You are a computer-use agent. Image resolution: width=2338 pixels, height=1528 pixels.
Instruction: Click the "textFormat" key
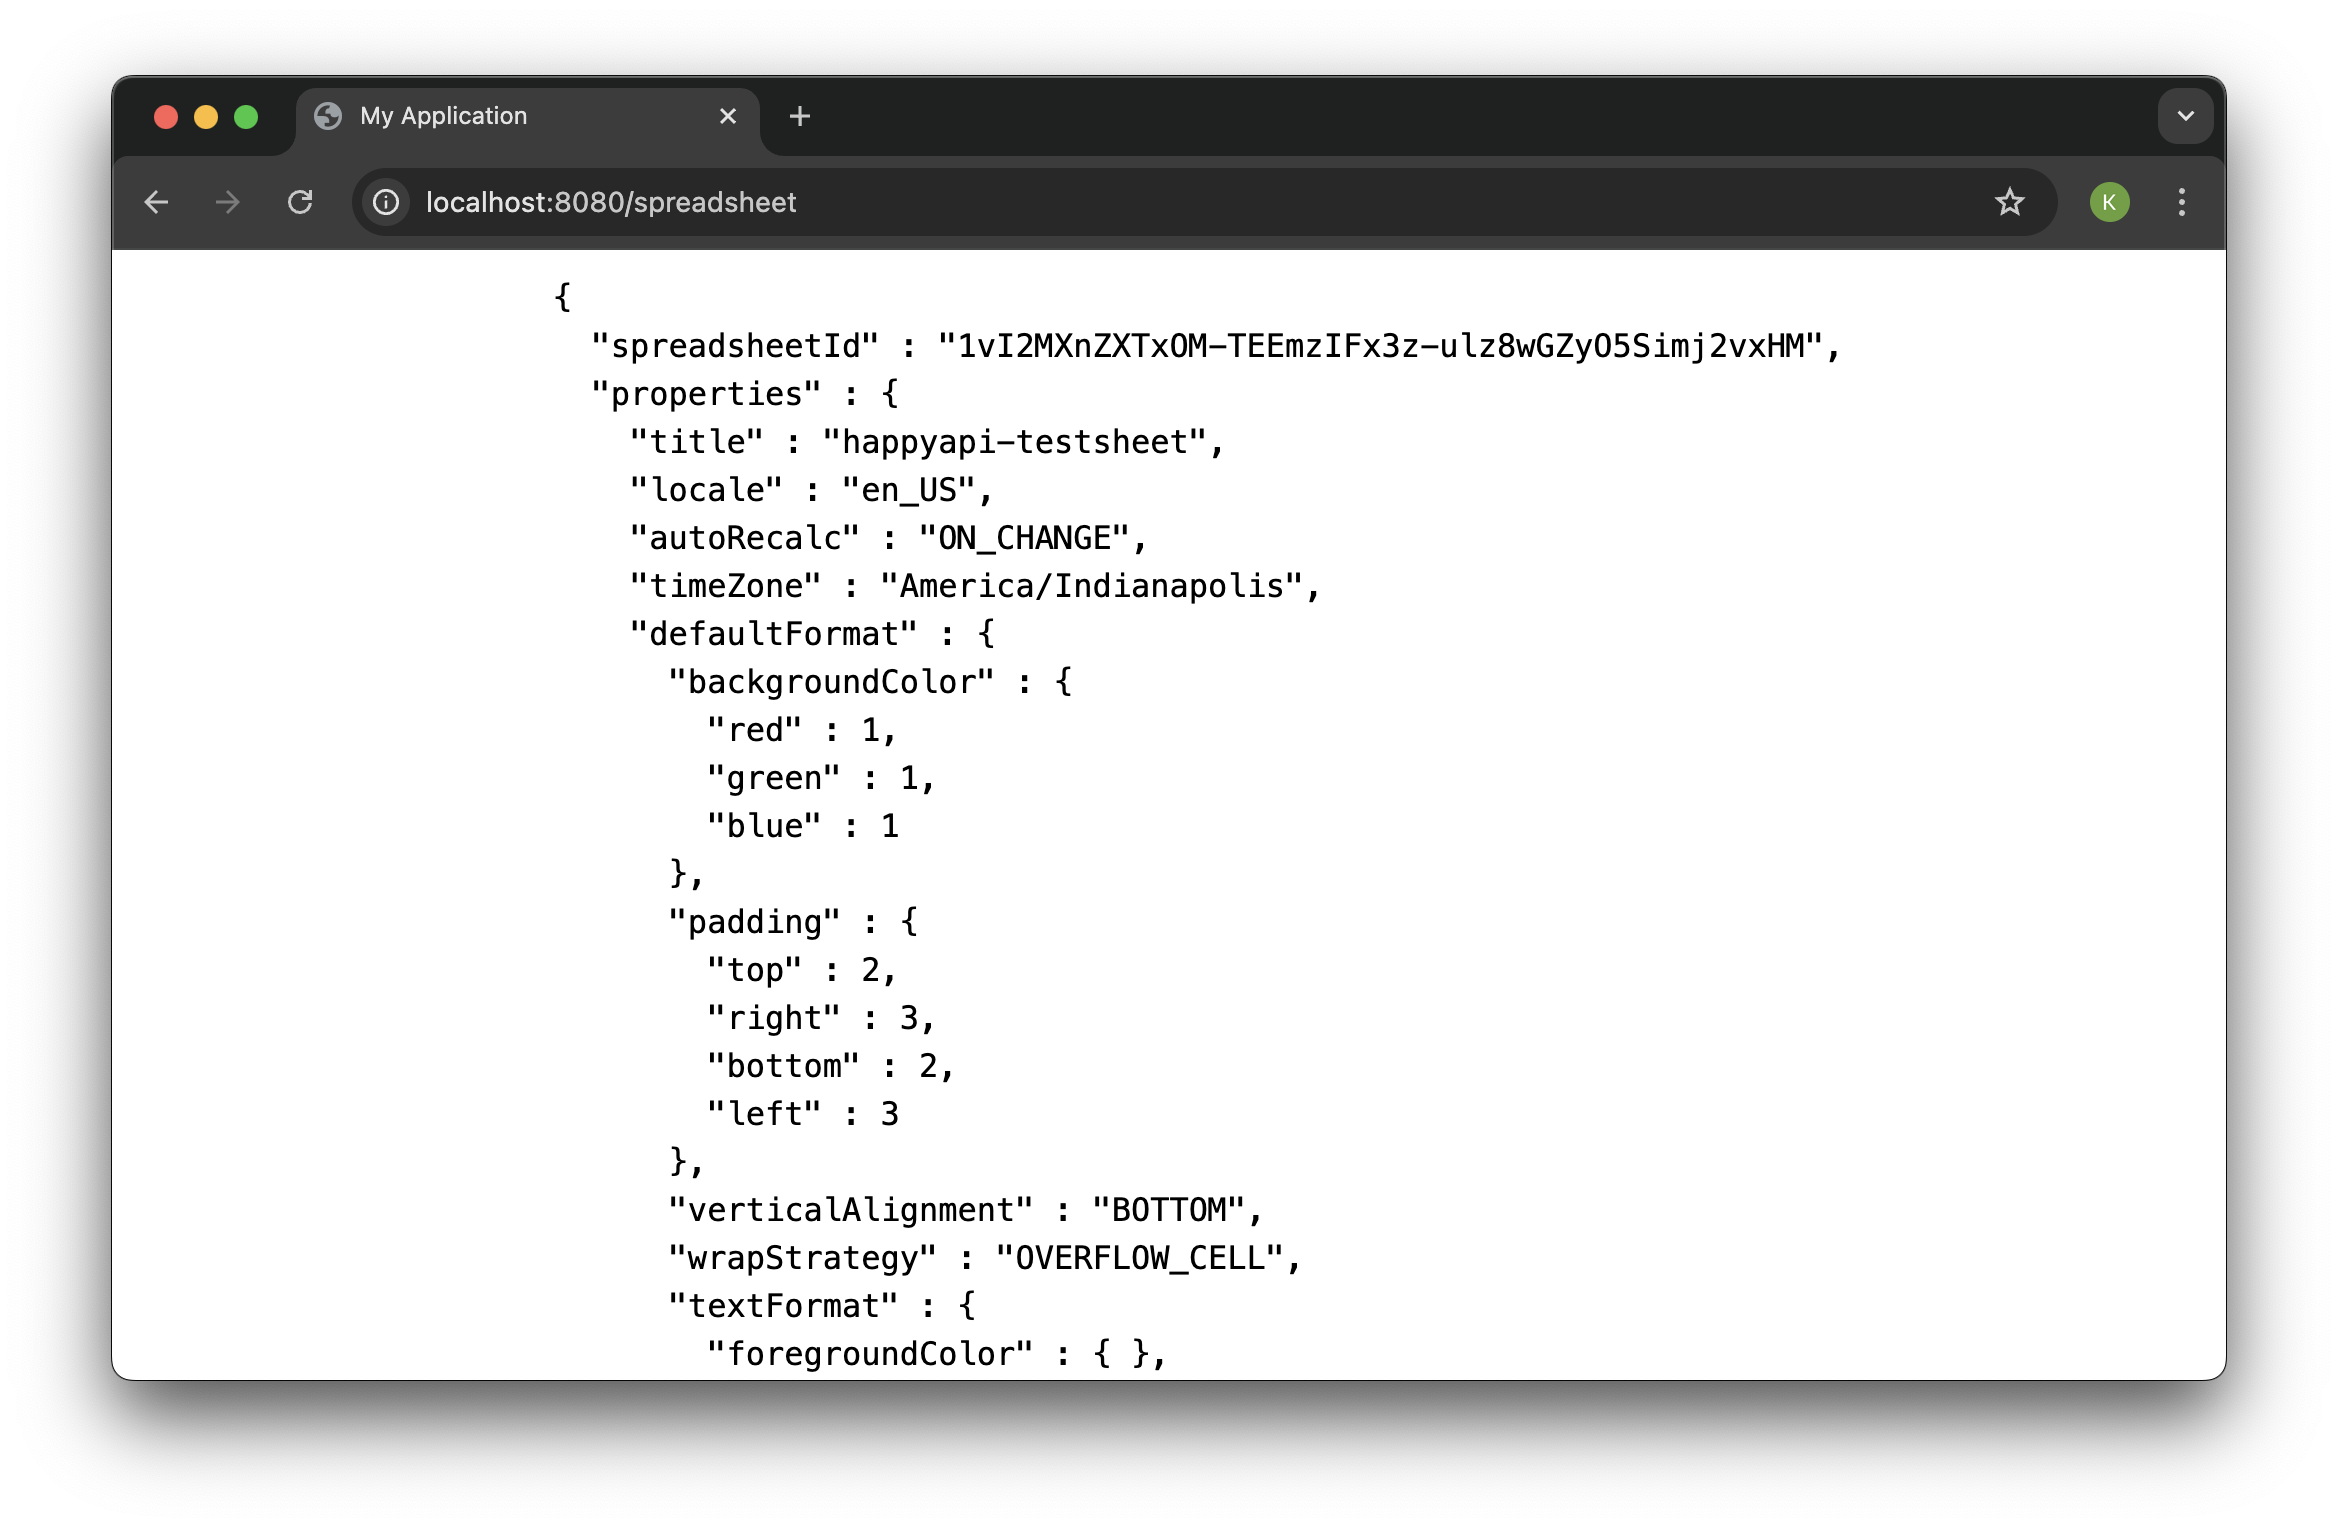click(783, 1306)
